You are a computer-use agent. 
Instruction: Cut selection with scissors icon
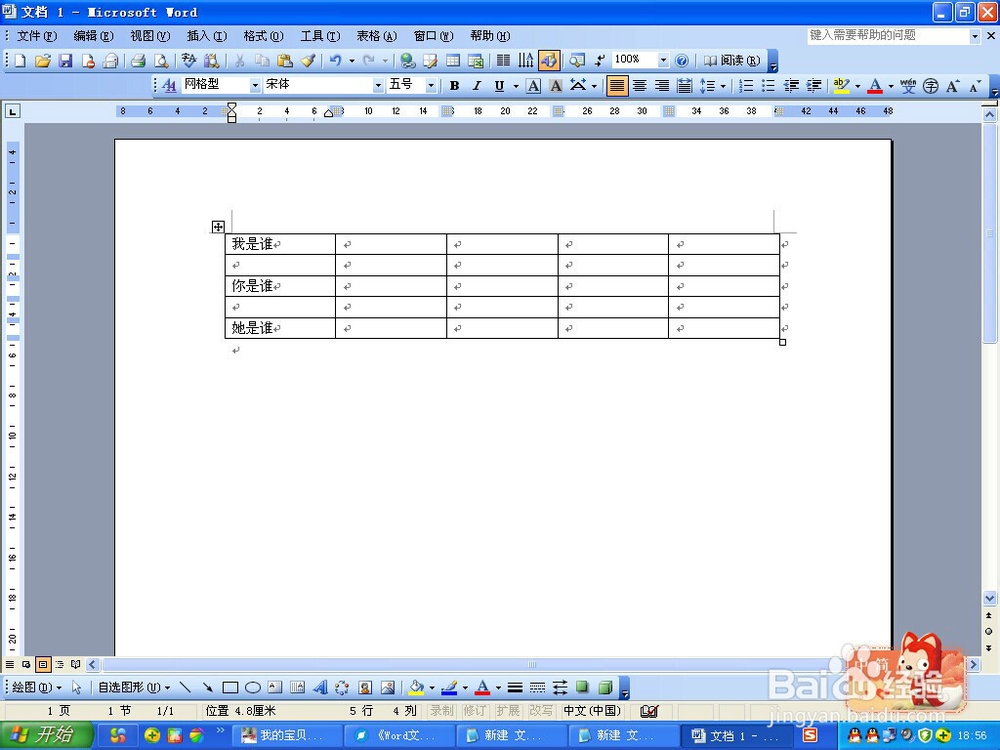click(x=239, y=61)
